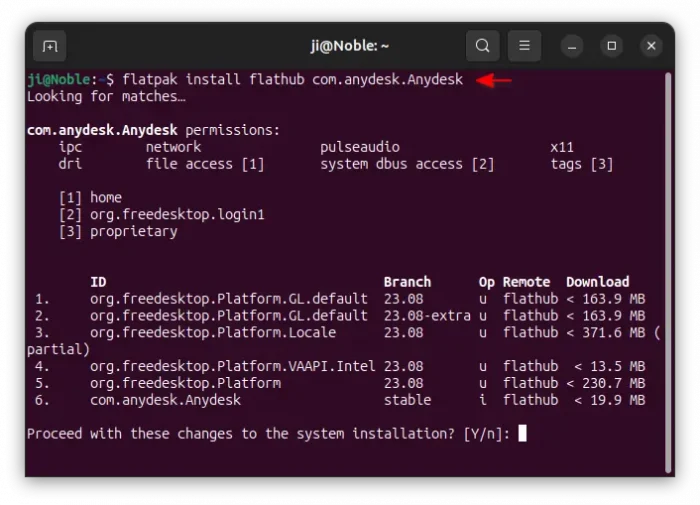Open the hamburger main menu

coord(524,46)
